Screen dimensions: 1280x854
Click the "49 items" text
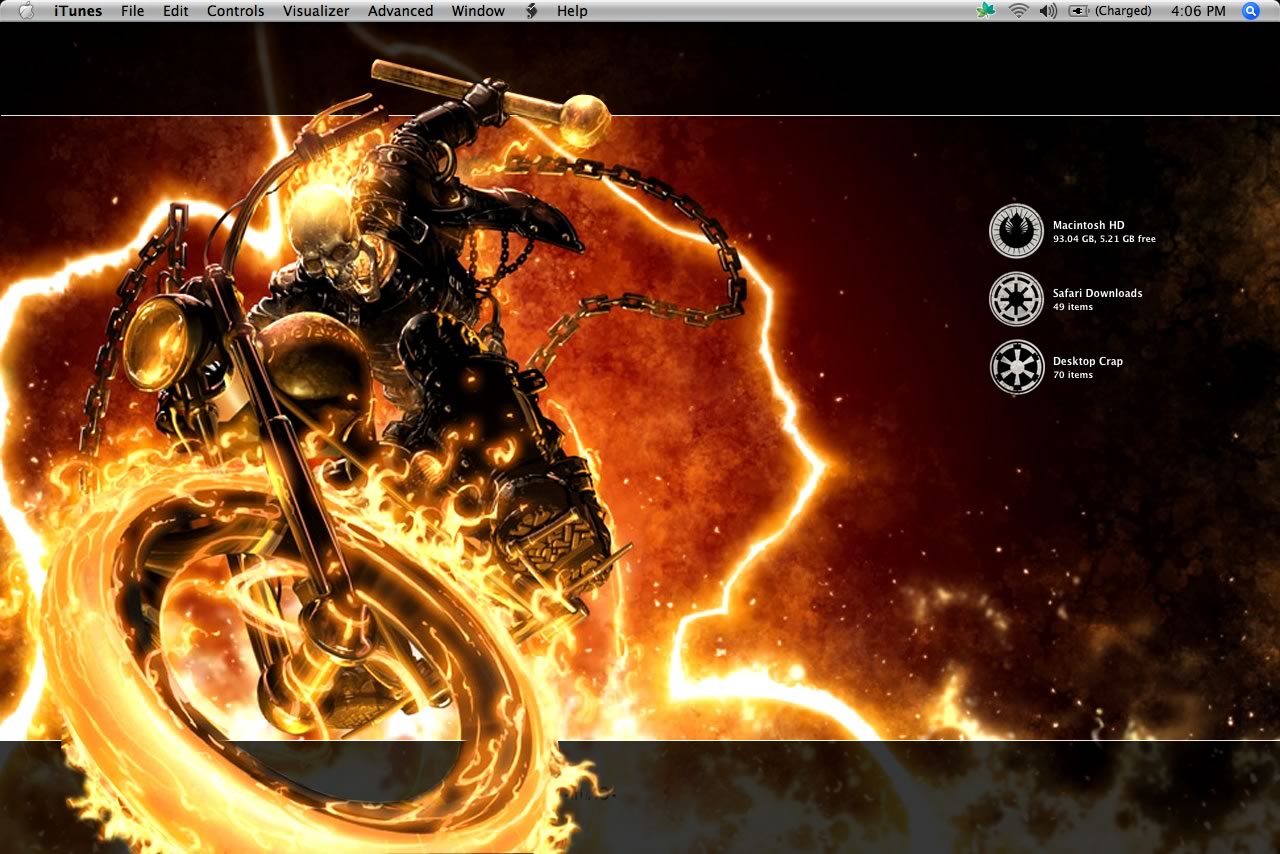(x=1073, y=307)
